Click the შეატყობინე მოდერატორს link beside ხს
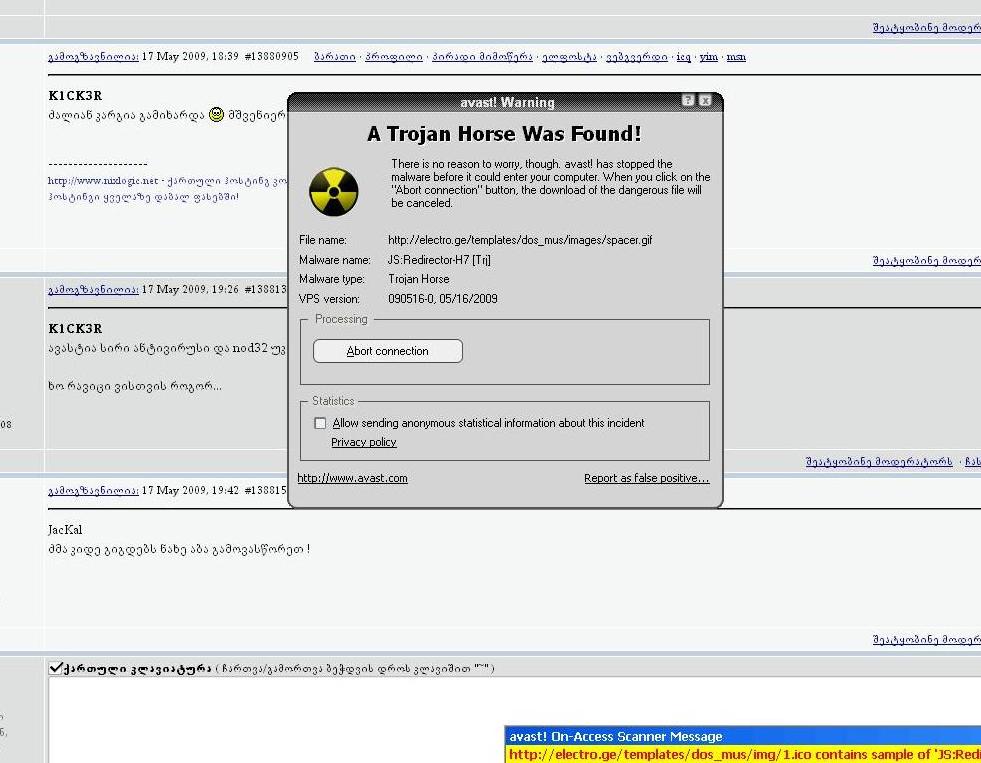 coord(879,462)
